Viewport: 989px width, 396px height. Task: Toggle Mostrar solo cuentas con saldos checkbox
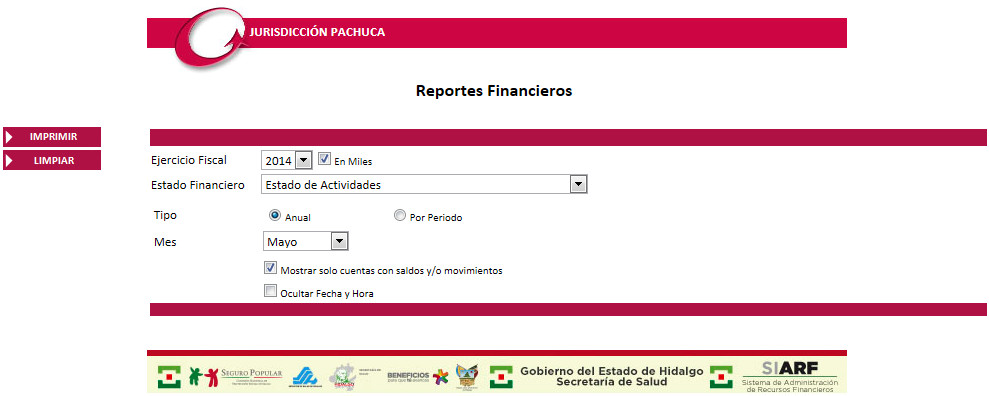(271, 268)
